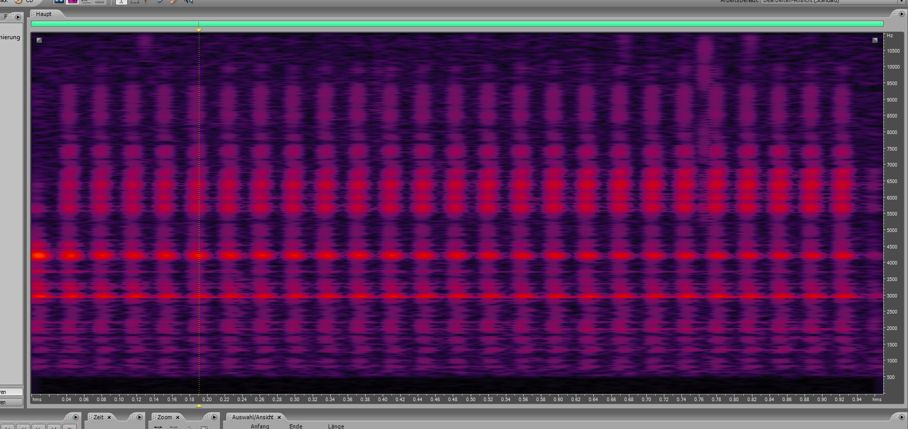Image resolution: width=908 pixels, height=429 pixels.
Task: Click the Hz label on the frequency ruler
Action: coord(890,36)
